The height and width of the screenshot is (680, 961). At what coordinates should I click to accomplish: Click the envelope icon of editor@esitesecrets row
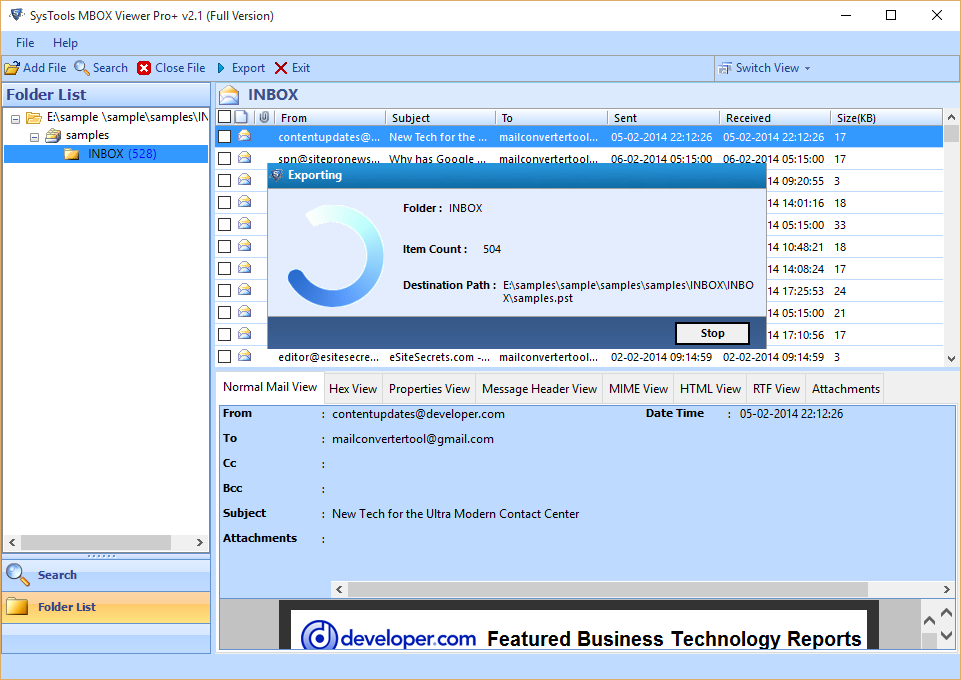click(x=245, y=356)
